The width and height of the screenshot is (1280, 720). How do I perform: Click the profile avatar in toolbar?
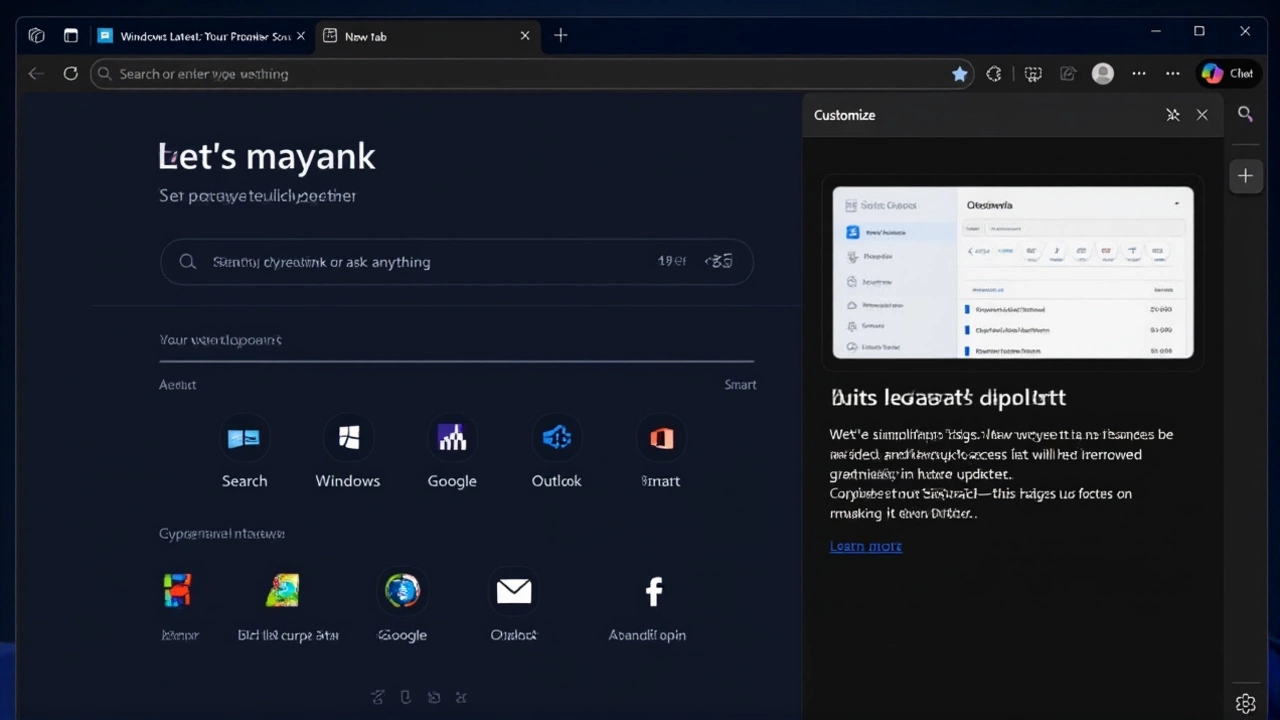click(x=1102, y=73)
